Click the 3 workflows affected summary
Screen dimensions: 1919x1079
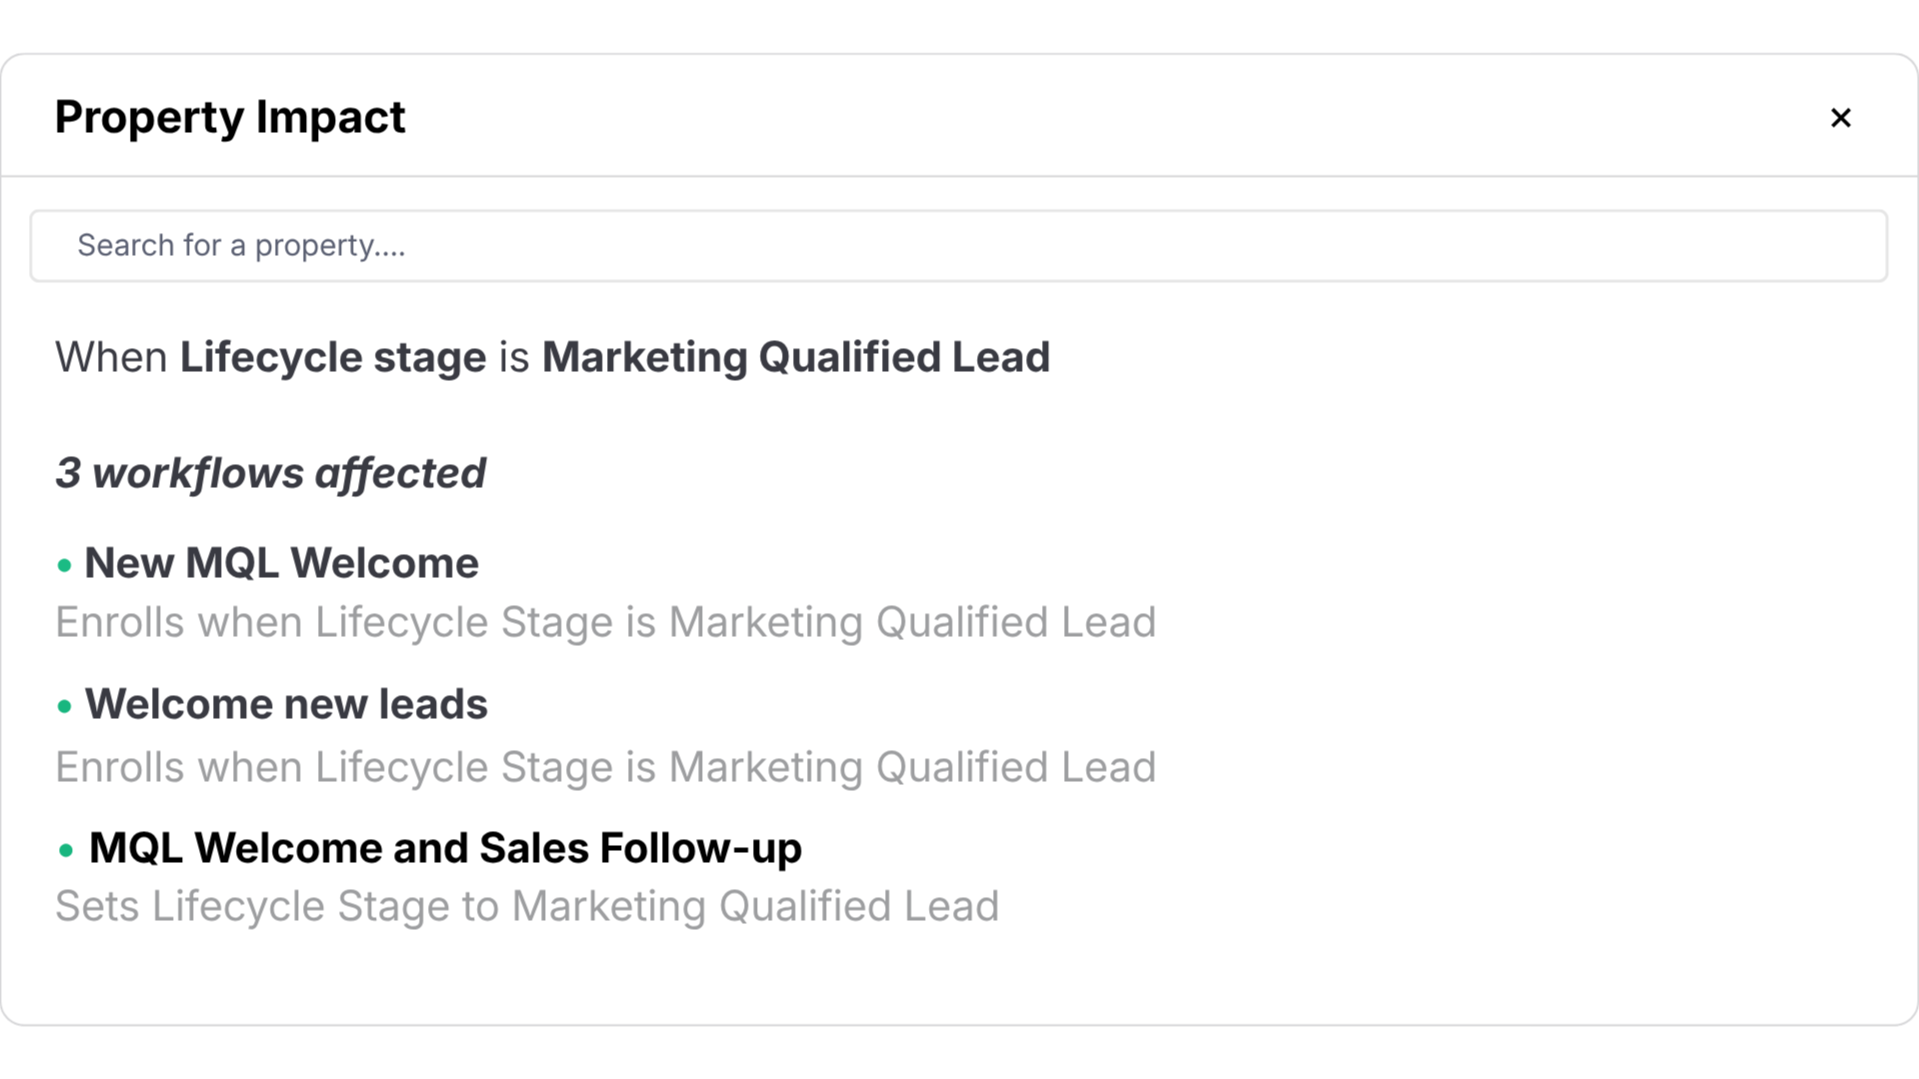point(270,473)
